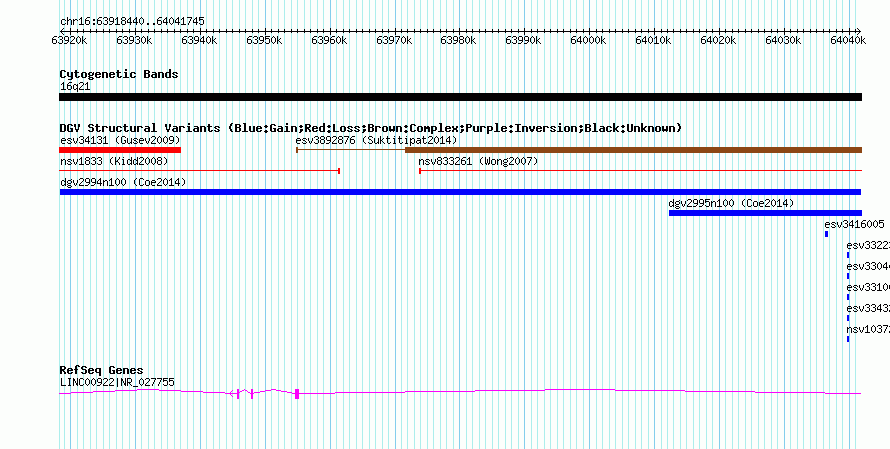Select the 63930k ruler tick label
Screen dimensions: 890x449
(134, 40)
